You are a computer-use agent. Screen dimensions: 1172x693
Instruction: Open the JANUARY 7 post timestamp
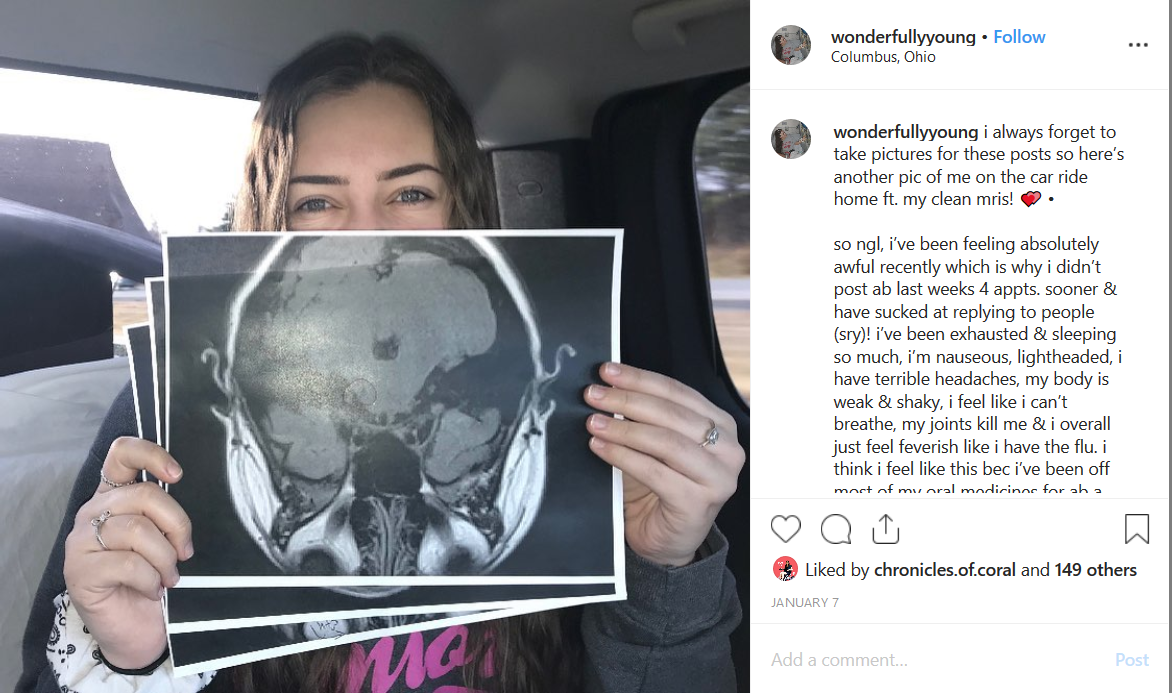805,603
